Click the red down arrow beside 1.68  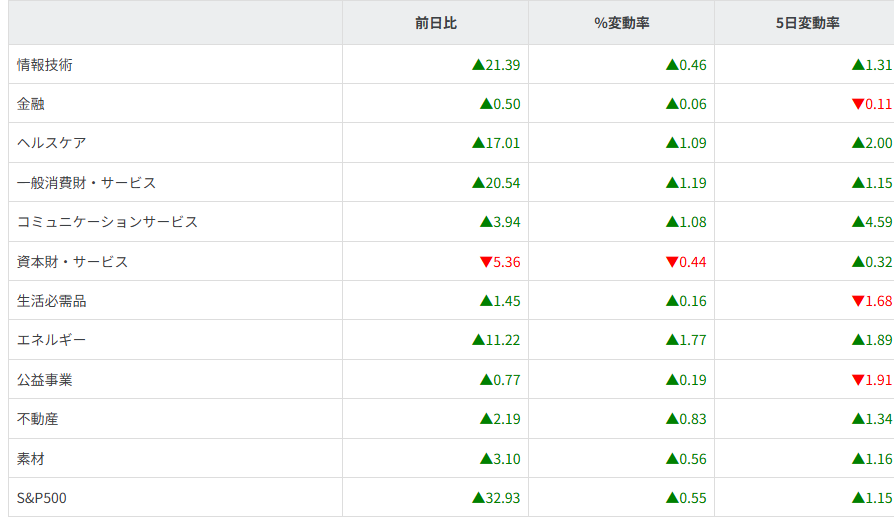coord(858,301)
